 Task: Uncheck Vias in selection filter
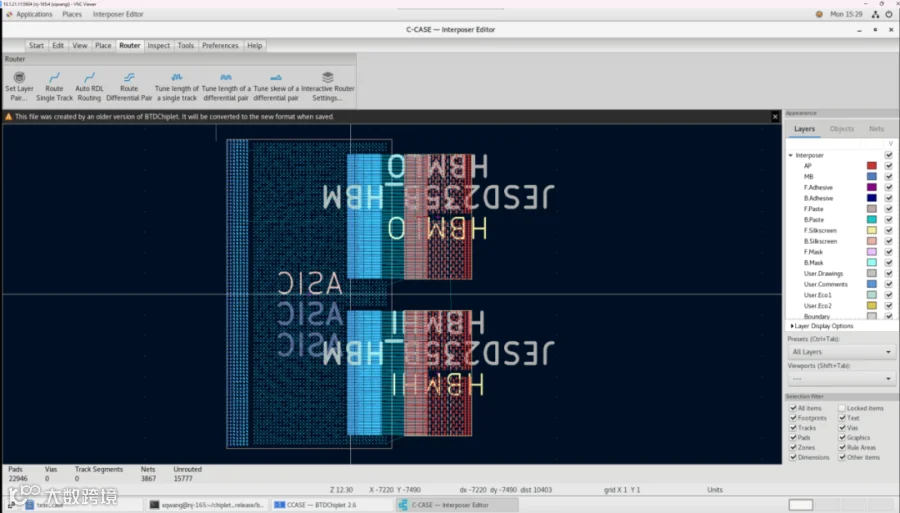[842, 428]
